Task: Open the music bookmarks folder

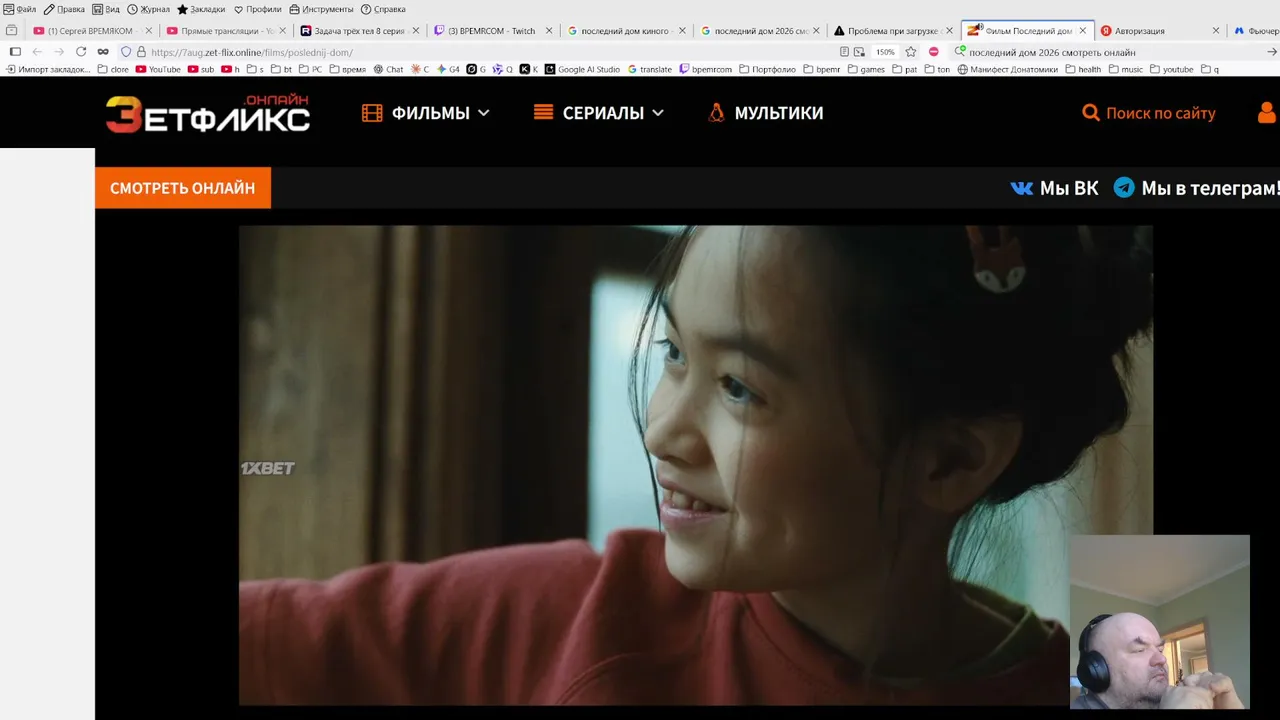Action: pyautogui.click(x=1125, y=69)
